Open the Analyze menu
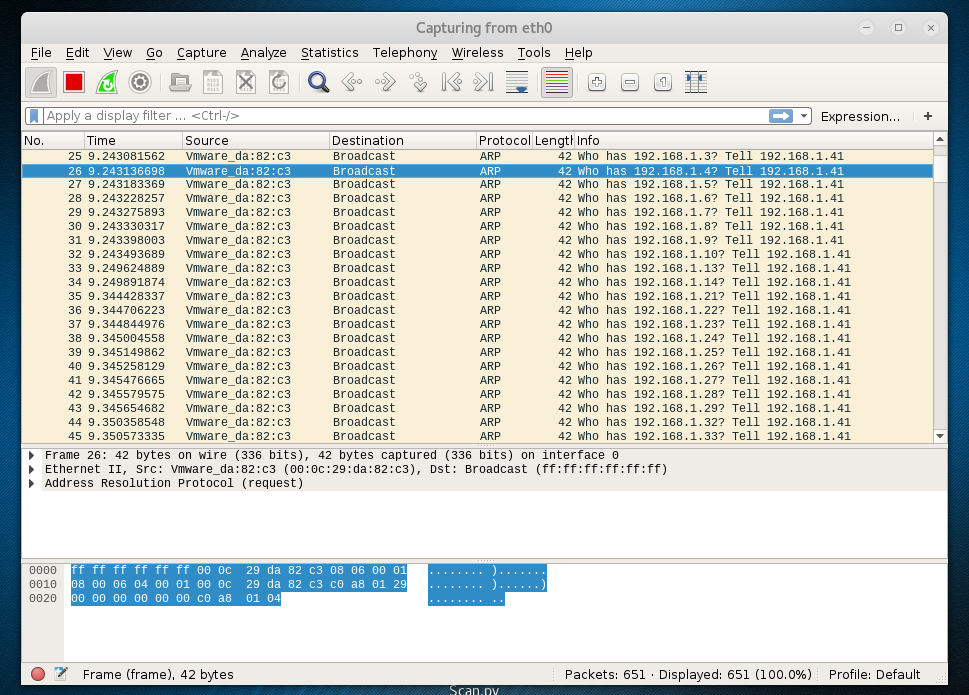This screenshot has width=969, height=695. point(263,52)
